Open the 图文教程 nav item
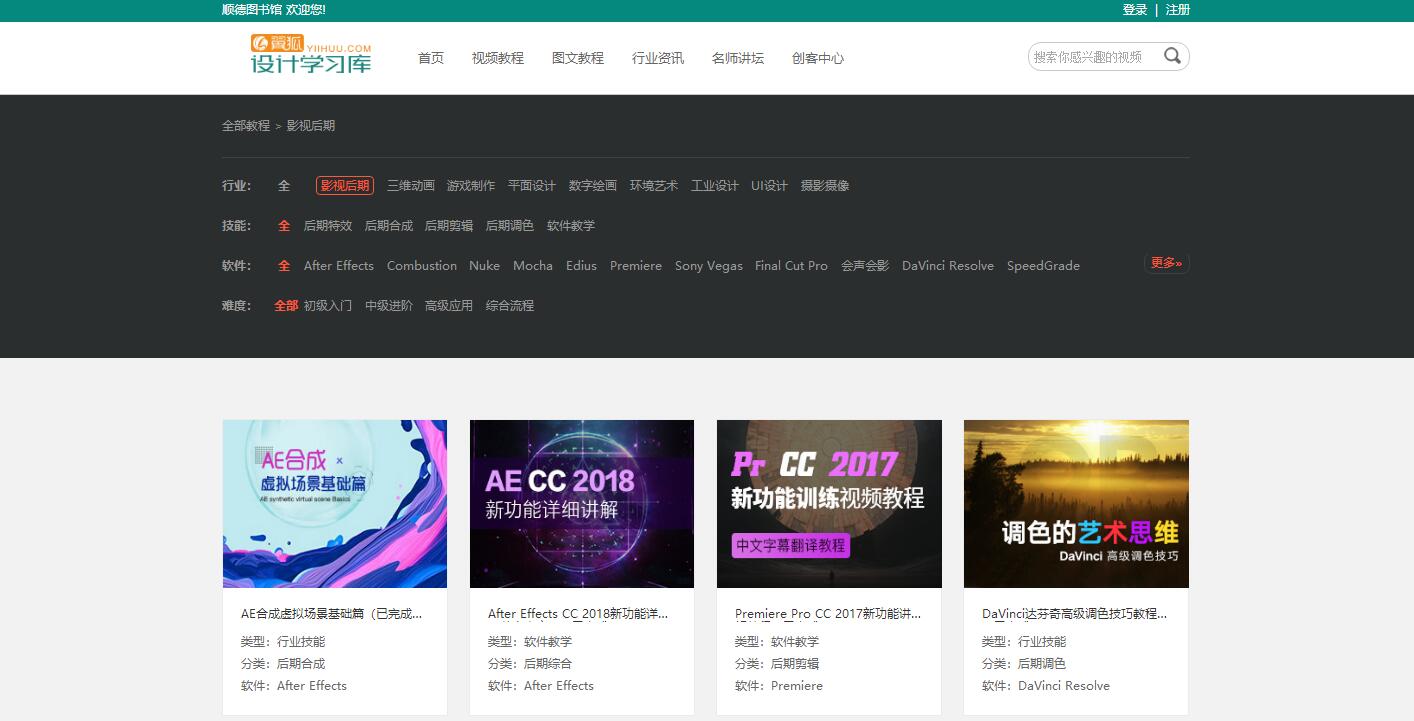1414x721 pixels. [x=578, y=58]
